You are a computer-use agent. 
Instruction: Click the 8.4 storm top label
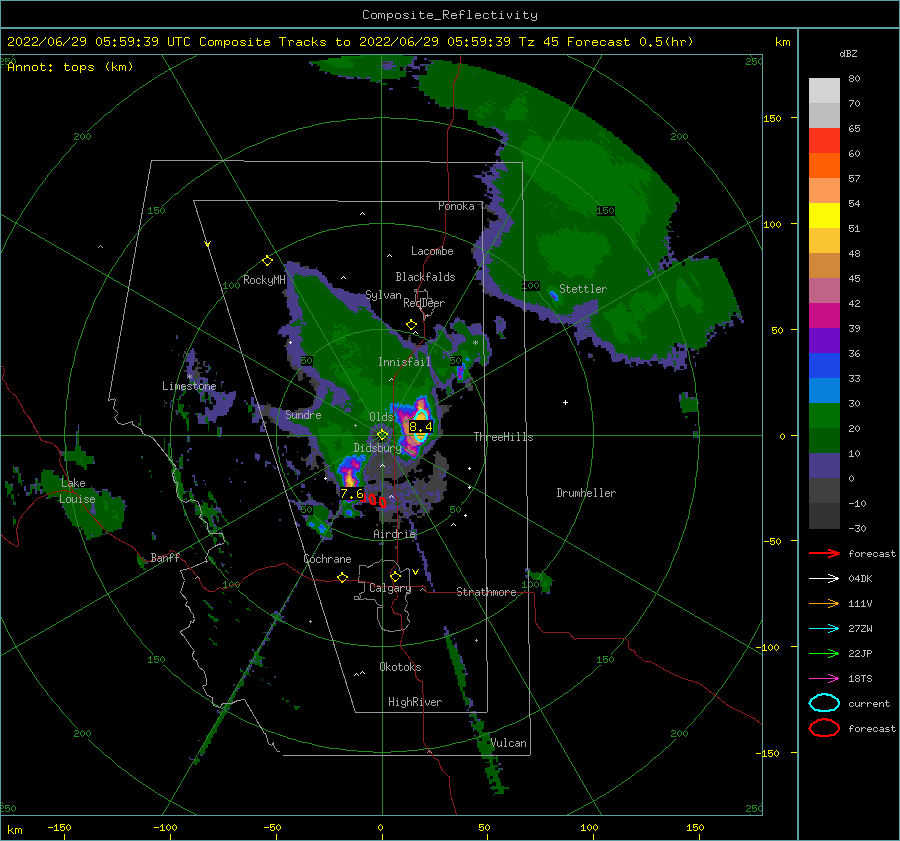click(x=421, y=427)
